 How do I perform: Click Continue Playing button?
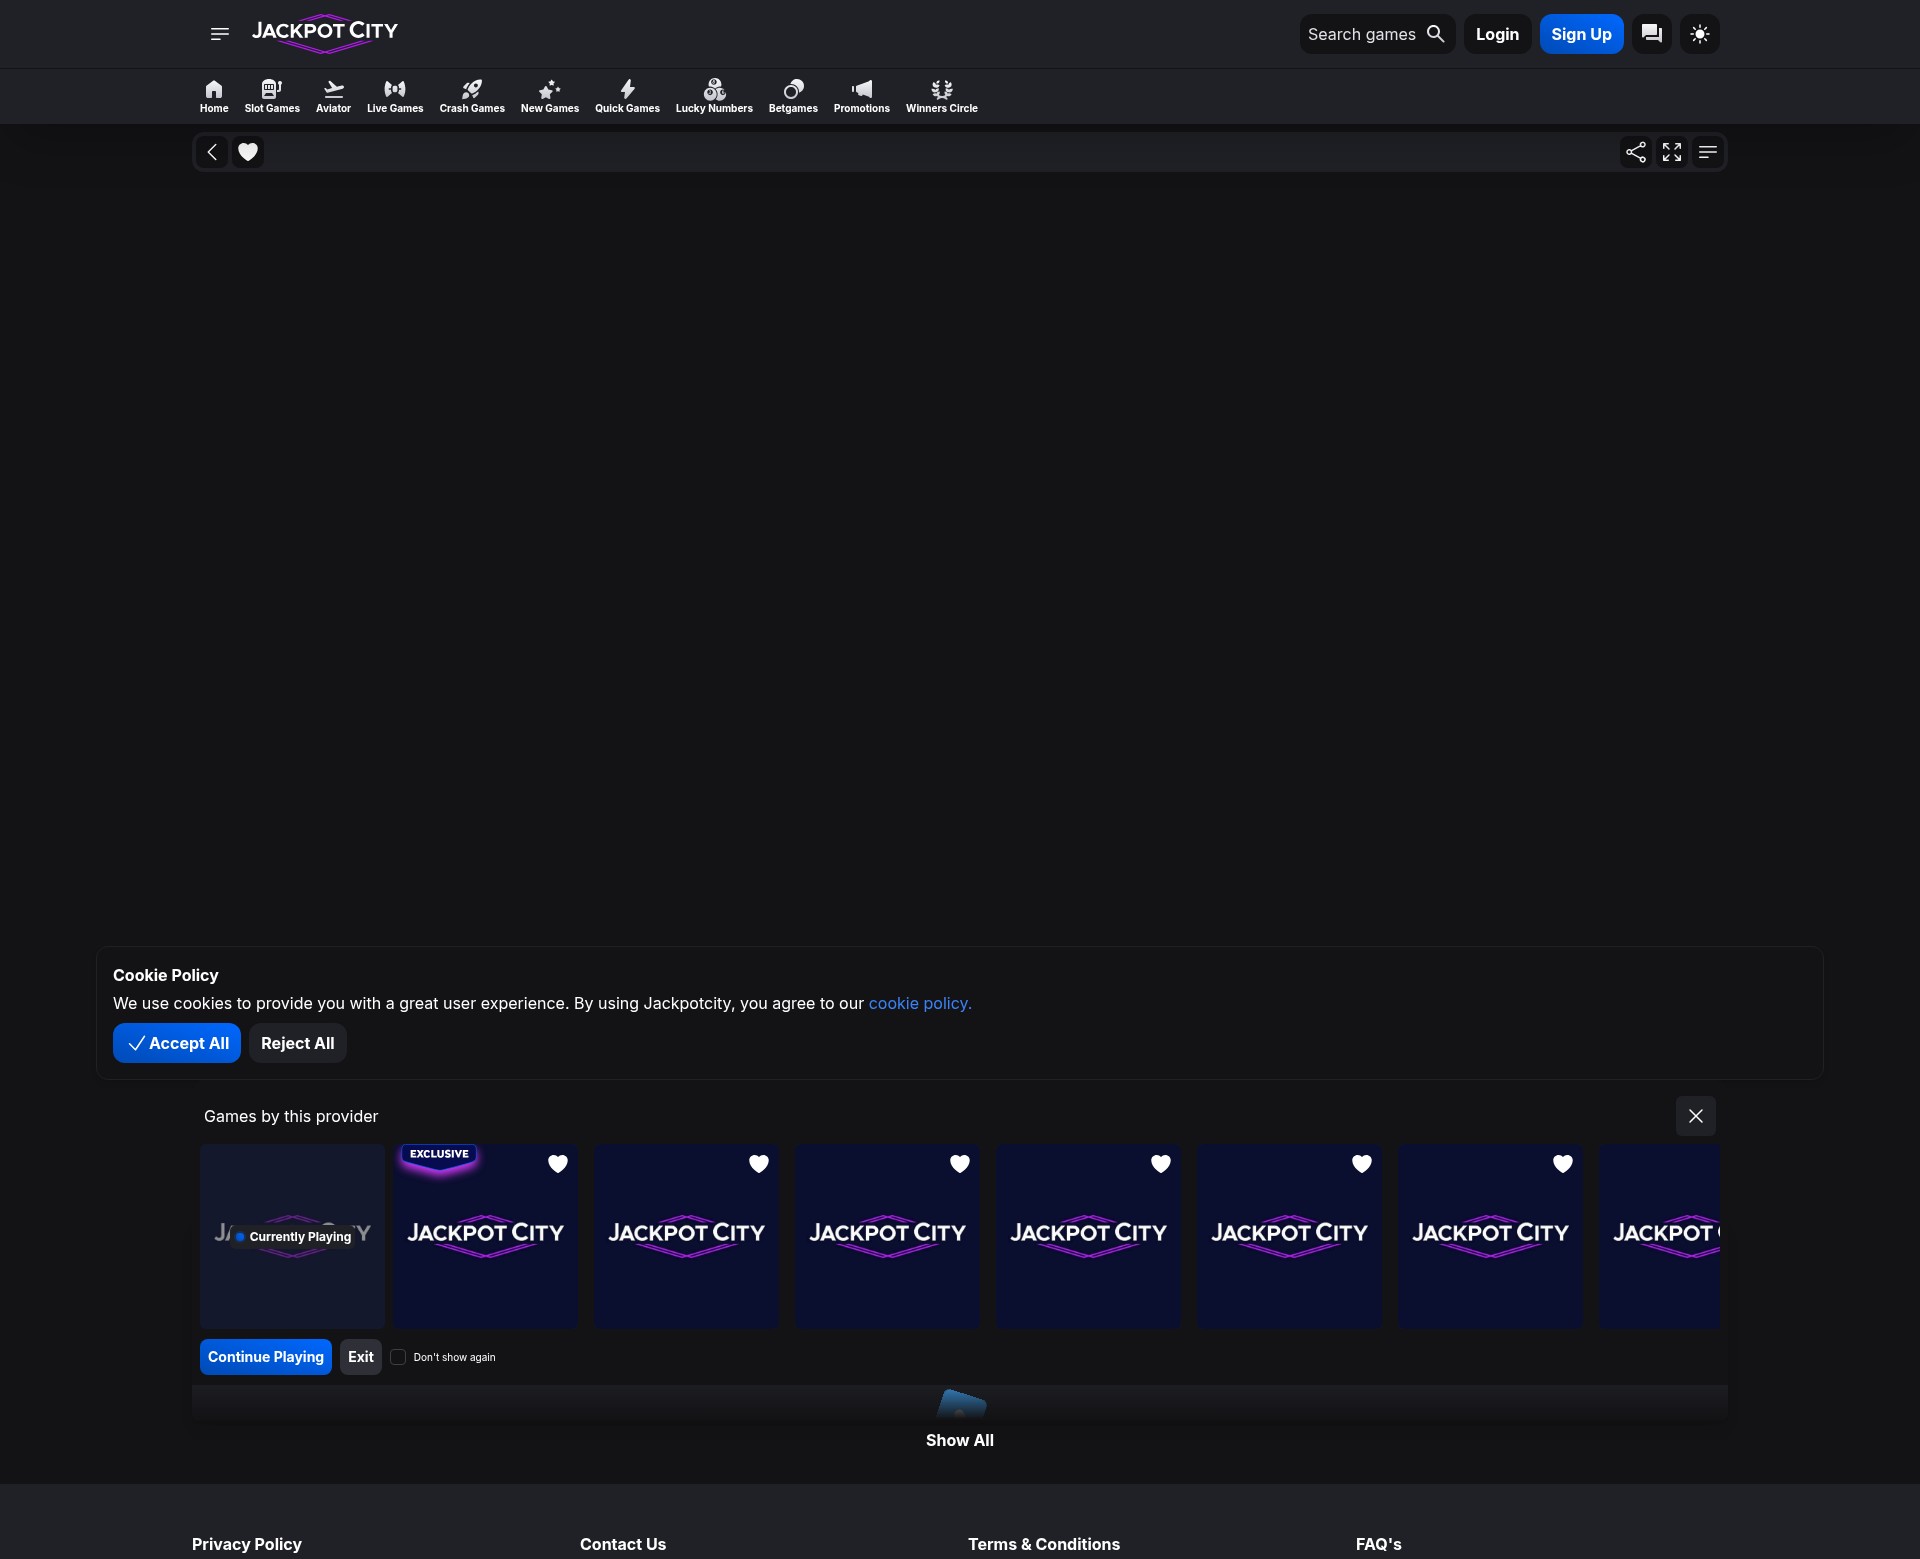(266, 1357)
